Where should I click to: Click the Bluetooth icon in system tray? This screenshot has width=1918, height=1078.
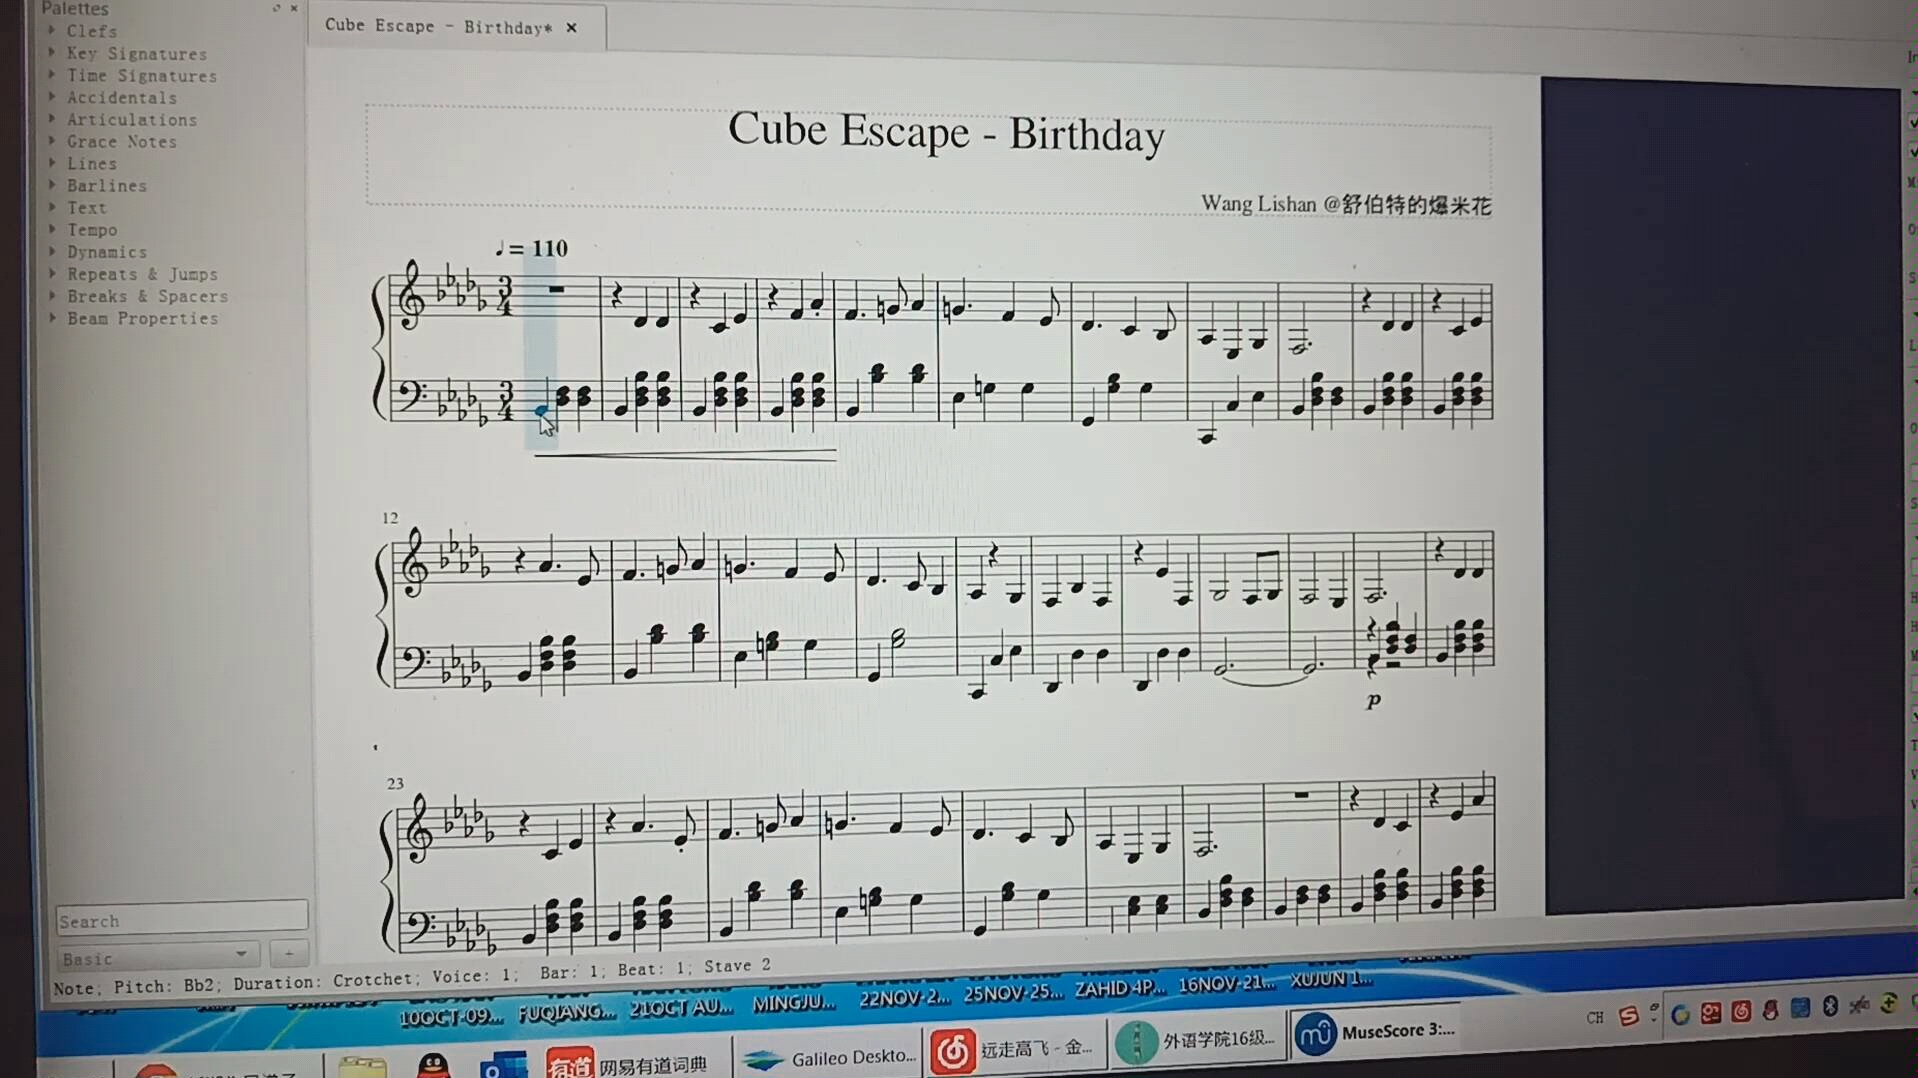(1830, 1006)
